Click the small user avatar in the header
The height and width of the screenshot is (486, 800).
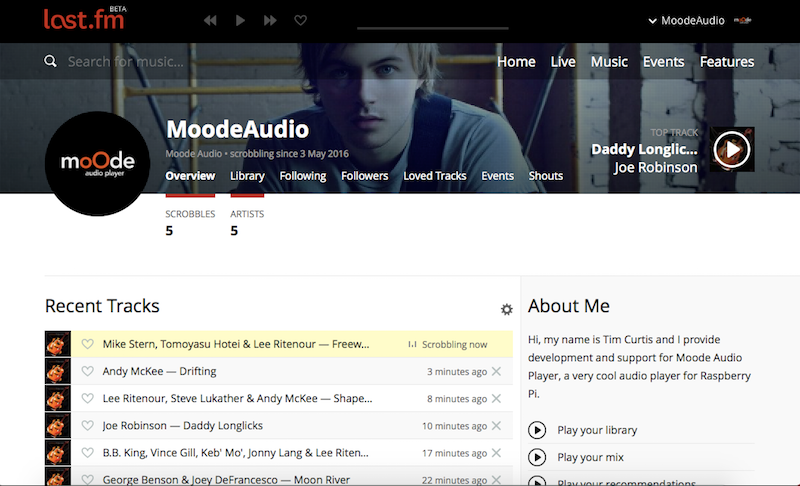pos(743,20)
